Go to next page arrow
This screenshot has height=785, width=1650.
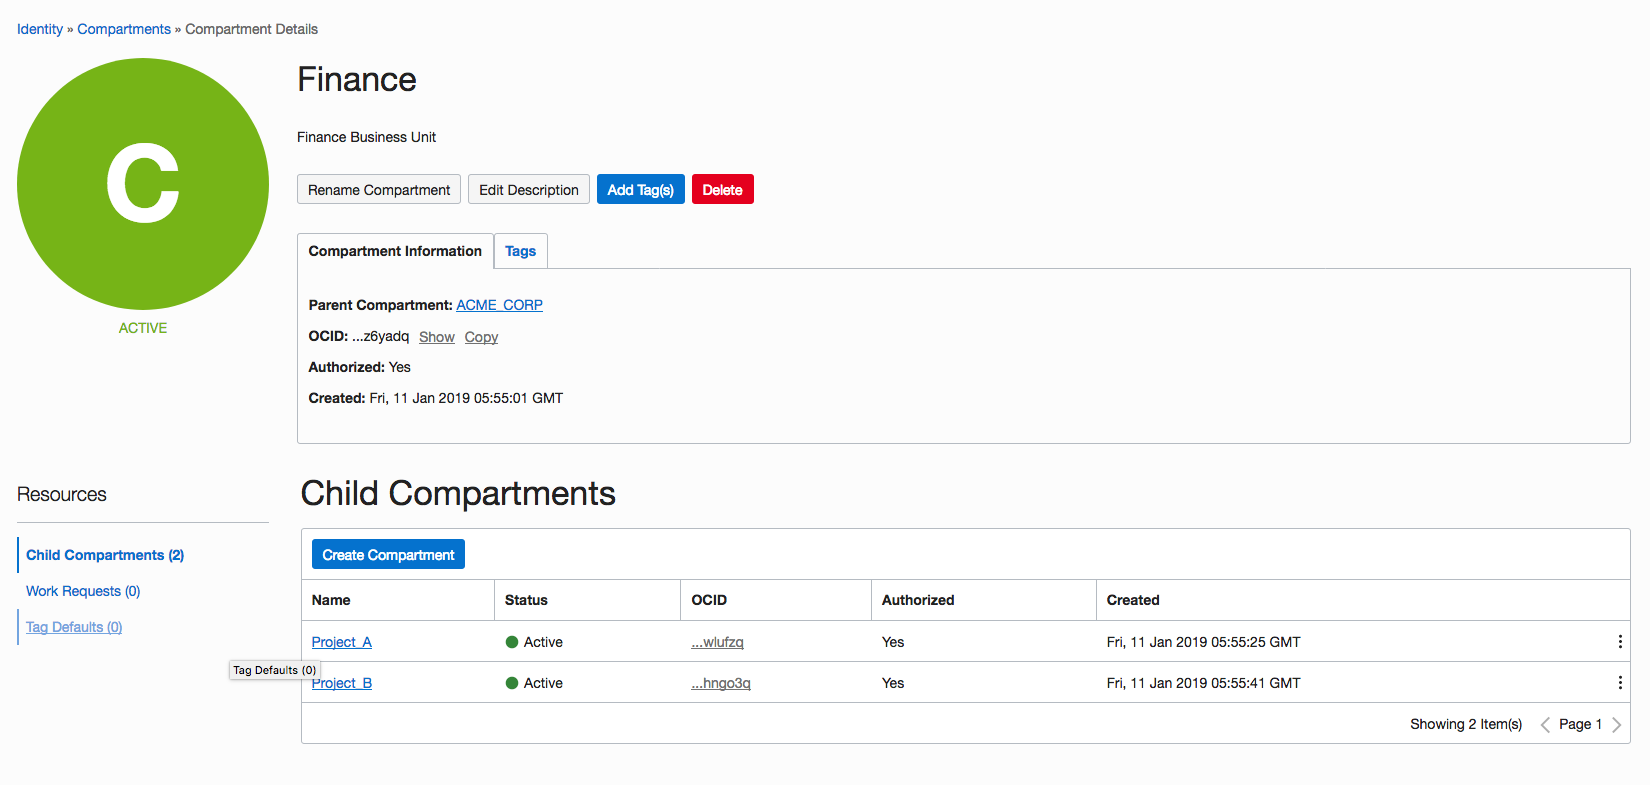point(1616,725)
